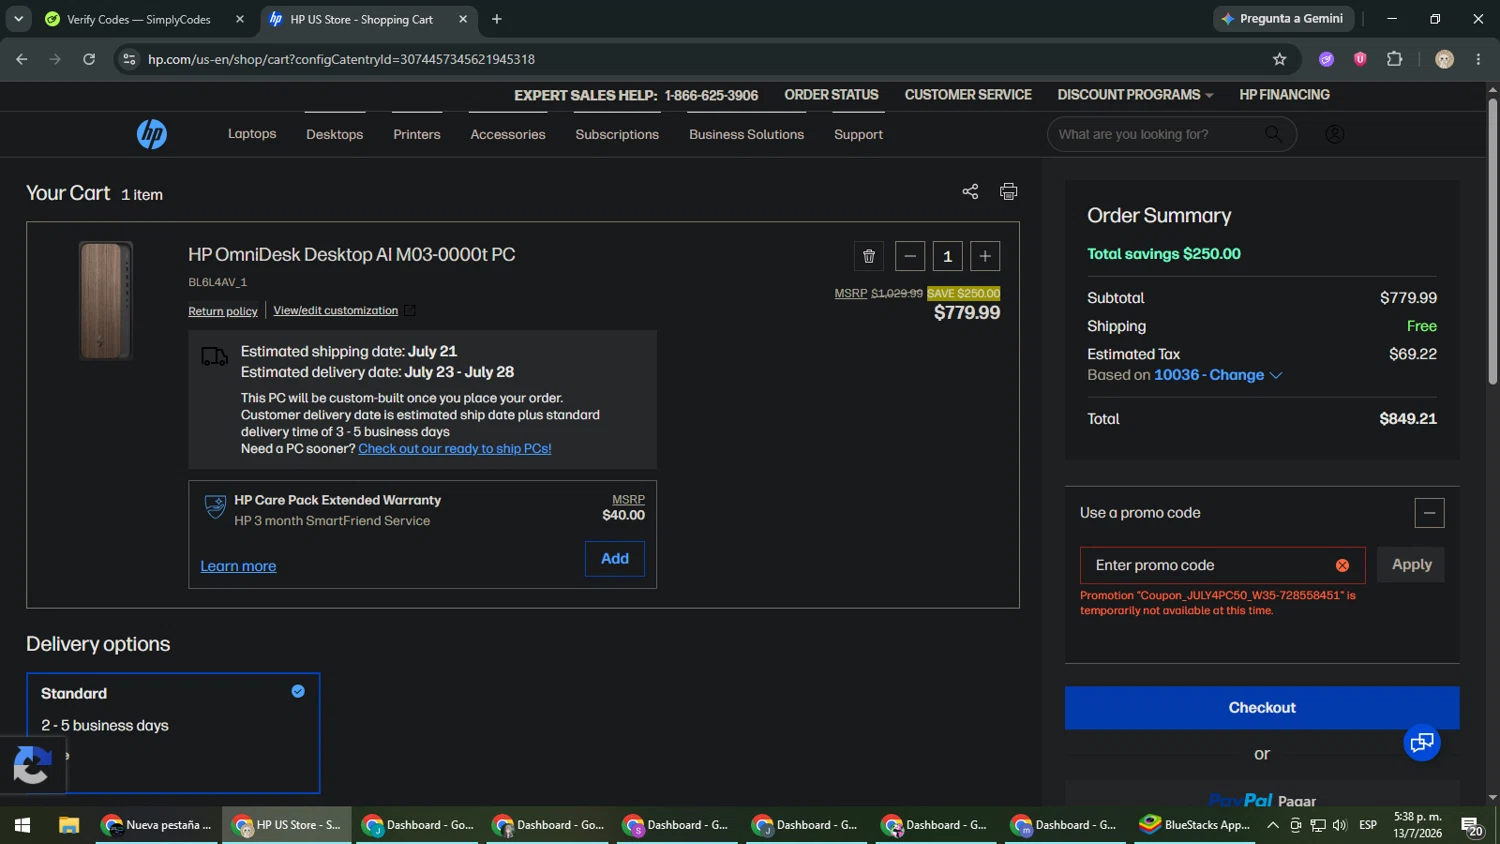
Task: Open the live chat bubble icon
Action: point(1422,742)
